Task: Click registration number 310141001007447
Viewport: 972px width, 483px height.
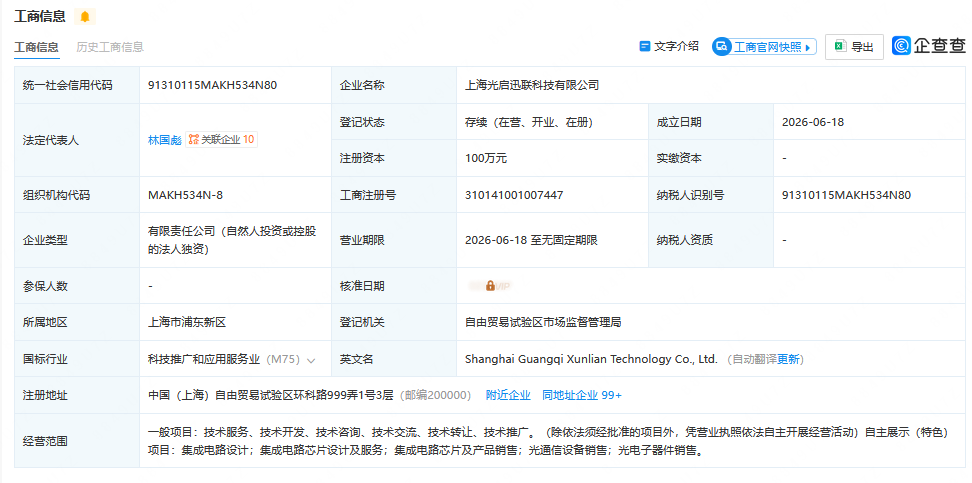Action: 514,195
